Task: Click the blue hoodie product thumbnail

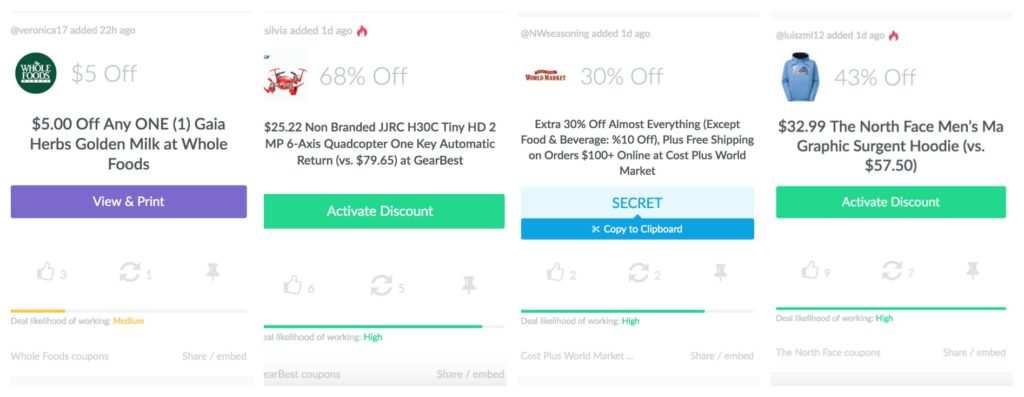Action: tap(800, 77)
